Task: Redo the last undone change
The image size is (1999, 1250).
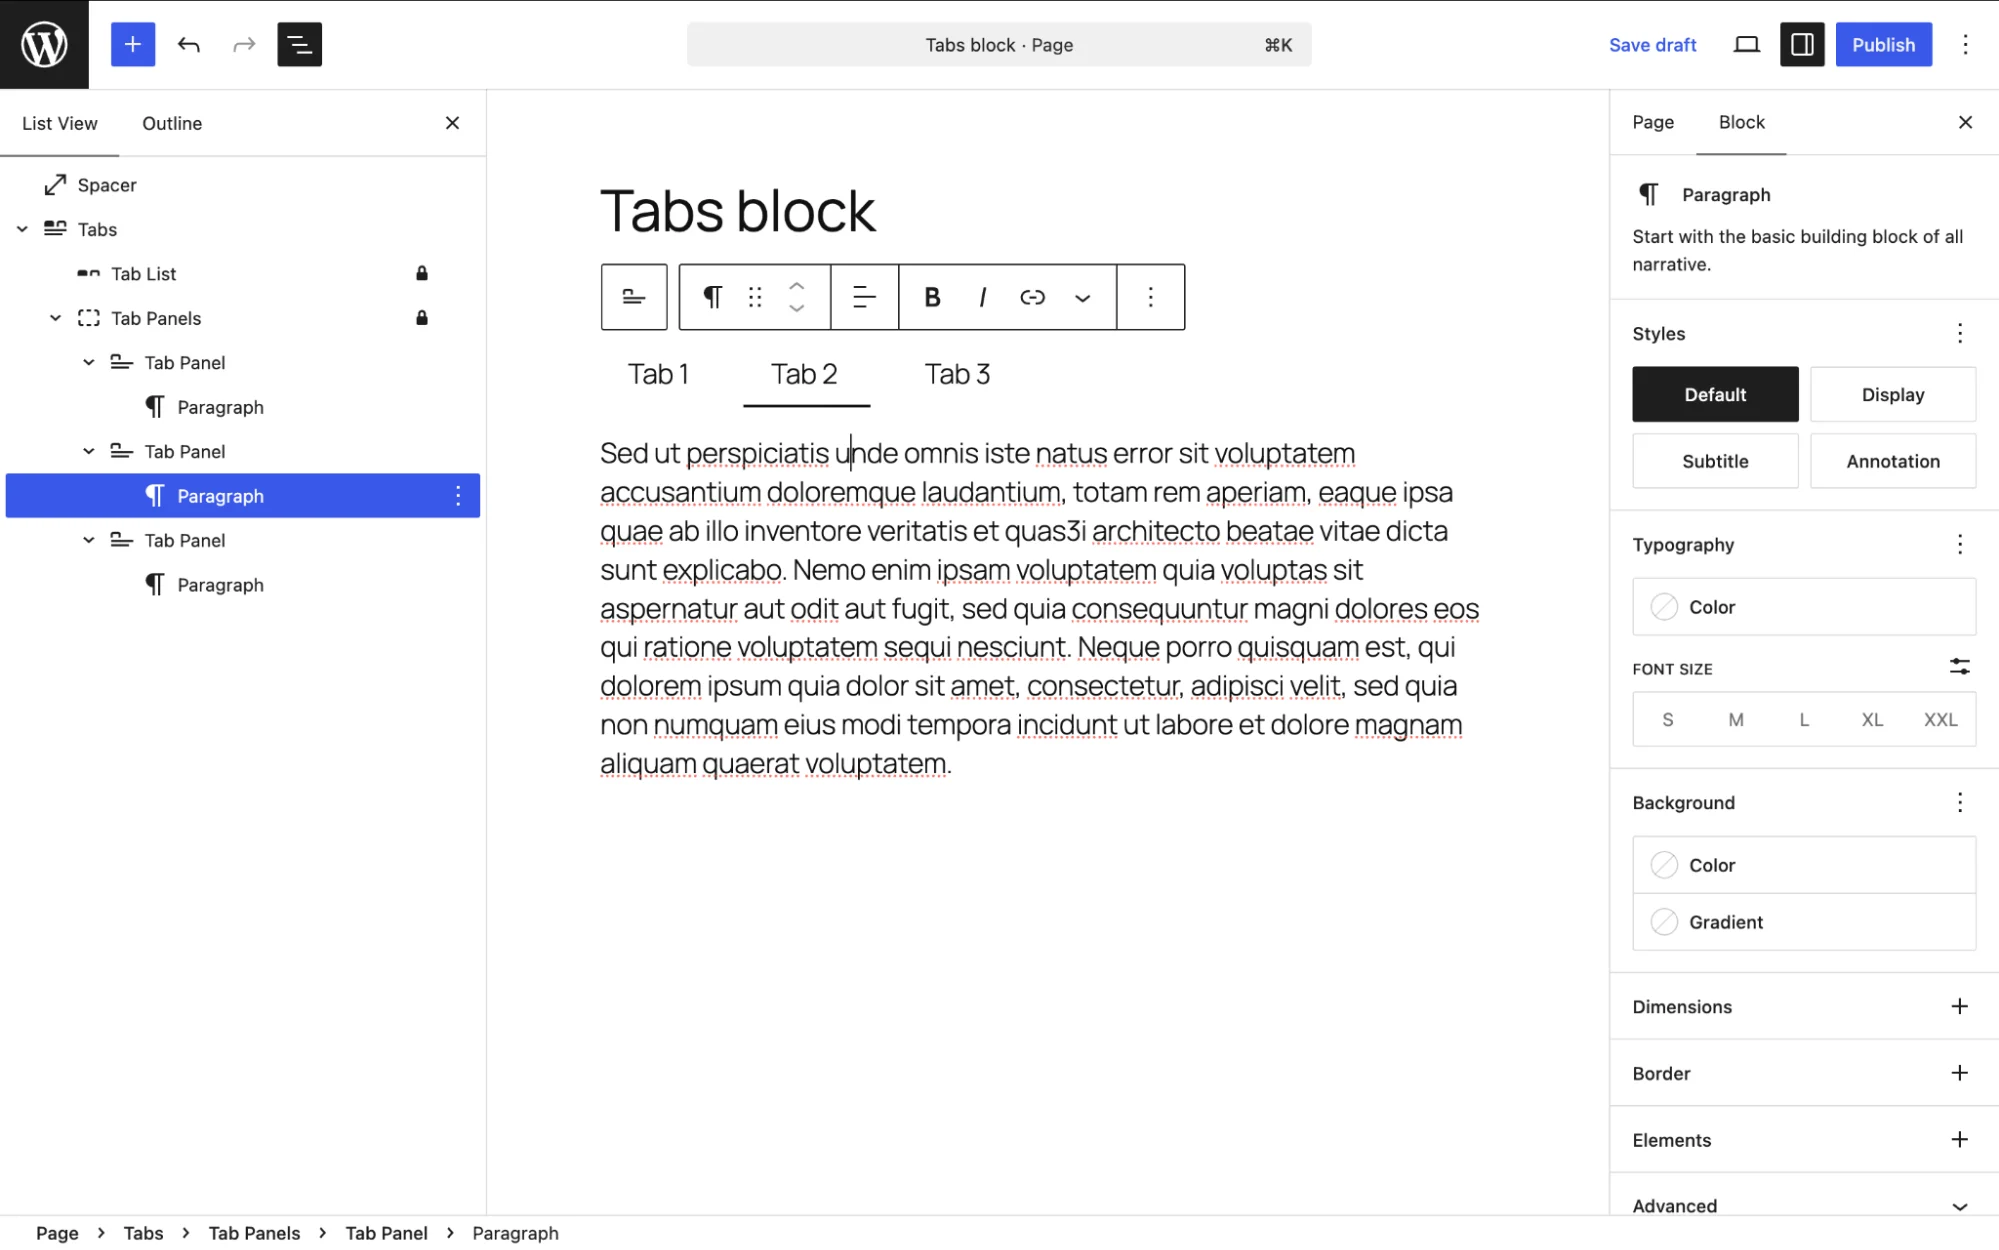Action: 244,44
